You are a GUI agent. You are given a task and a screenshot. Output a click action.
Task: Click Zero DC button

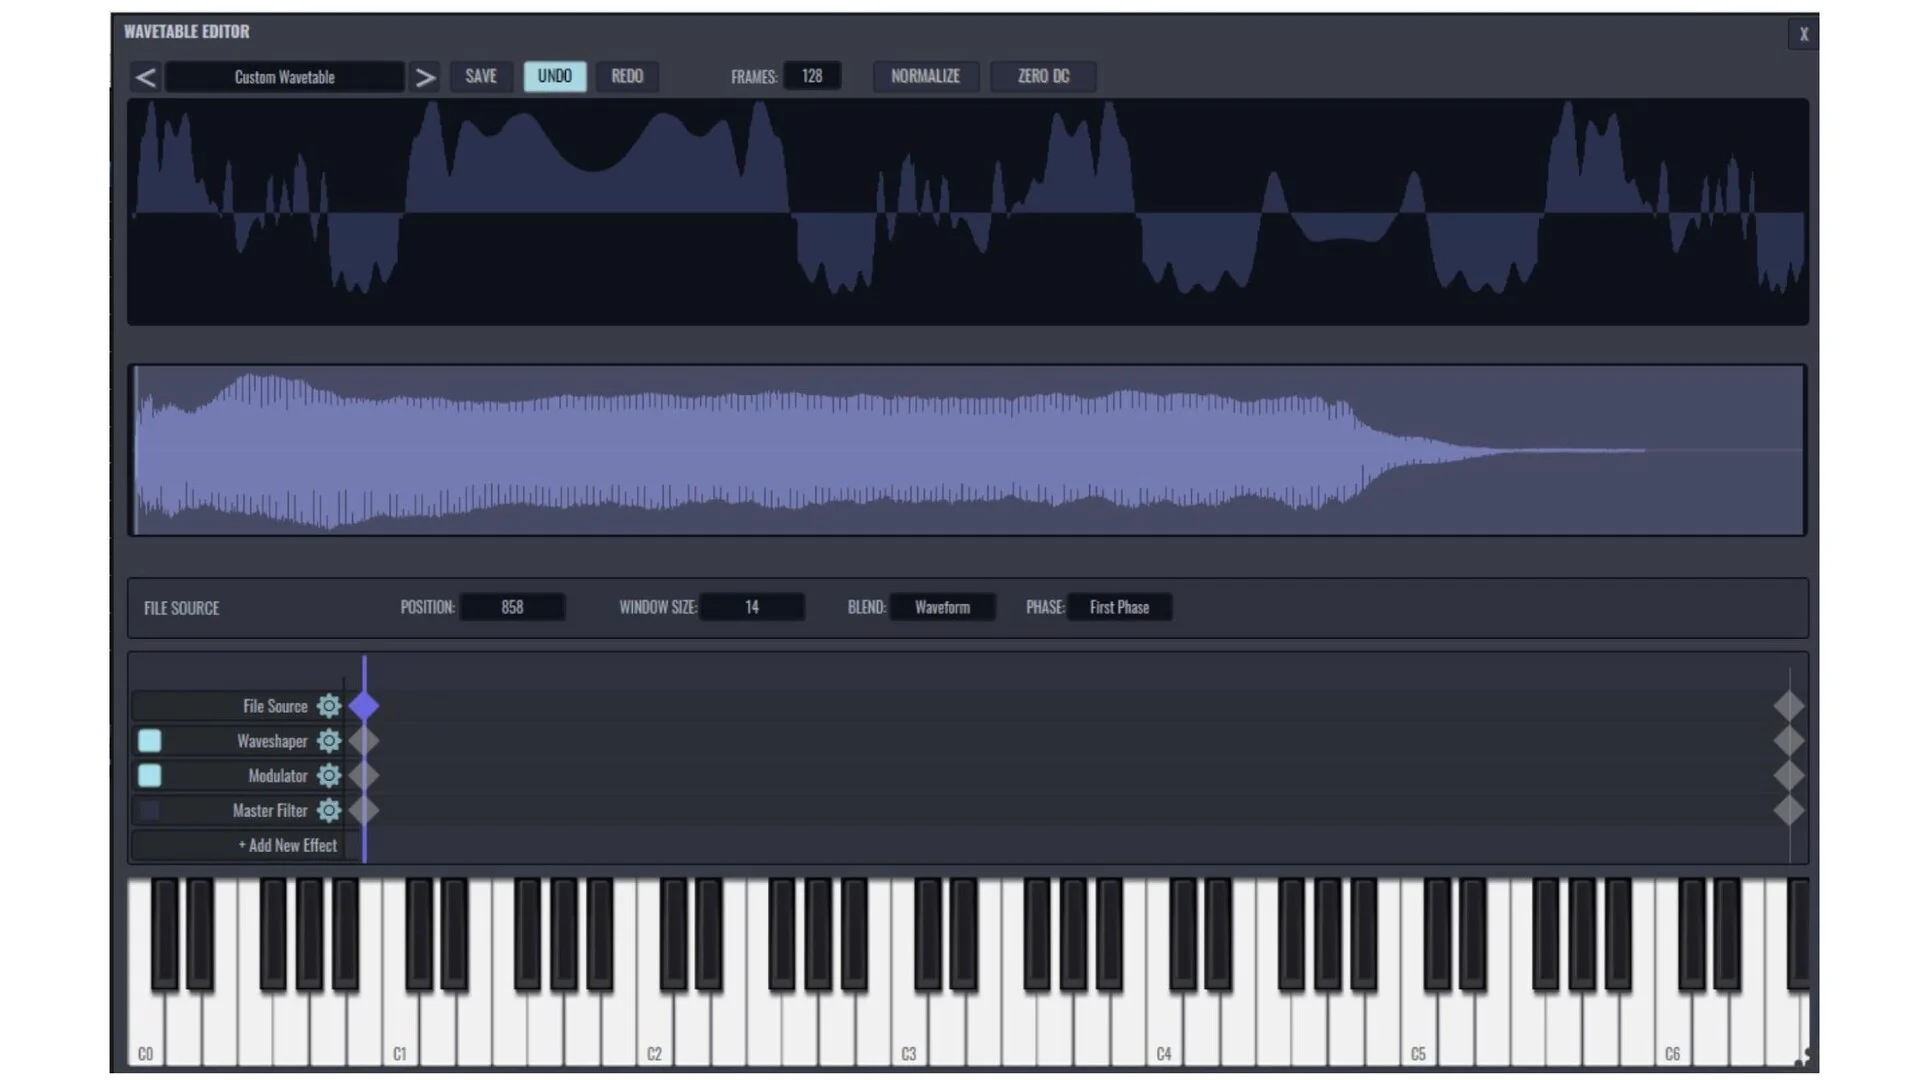1043,76
